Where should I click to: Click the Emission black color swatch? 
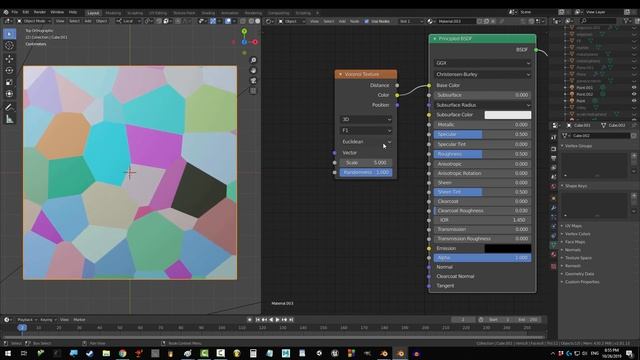[x=508, y=249]
